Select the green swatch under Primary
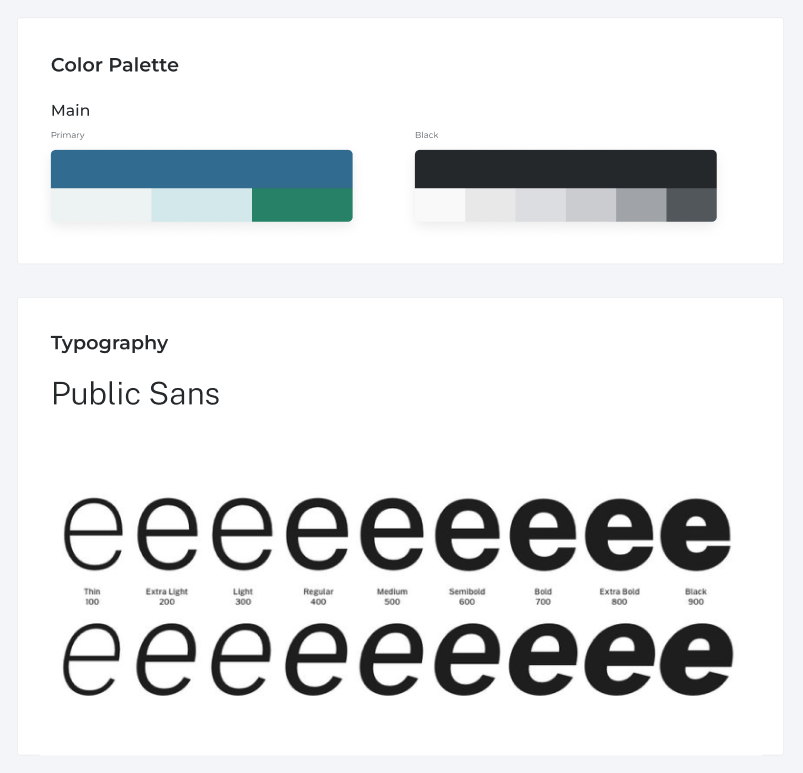The height and width of the screenshot is (773, 803). [x=302, y=205]
